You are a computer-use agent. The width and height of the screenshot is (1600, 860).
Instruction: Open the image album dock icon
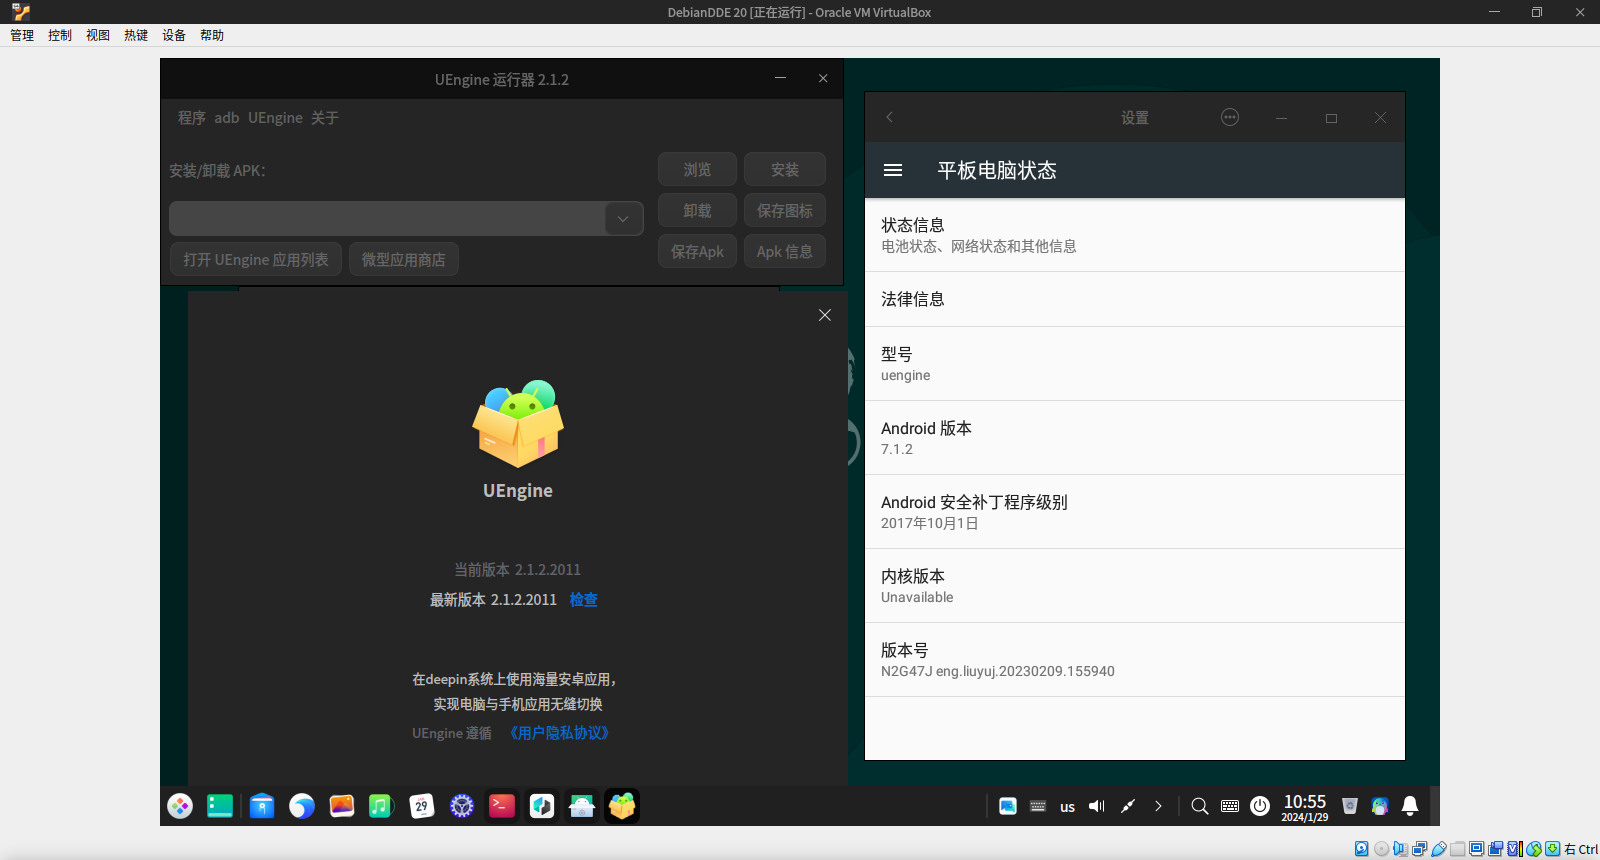[342, 806]
